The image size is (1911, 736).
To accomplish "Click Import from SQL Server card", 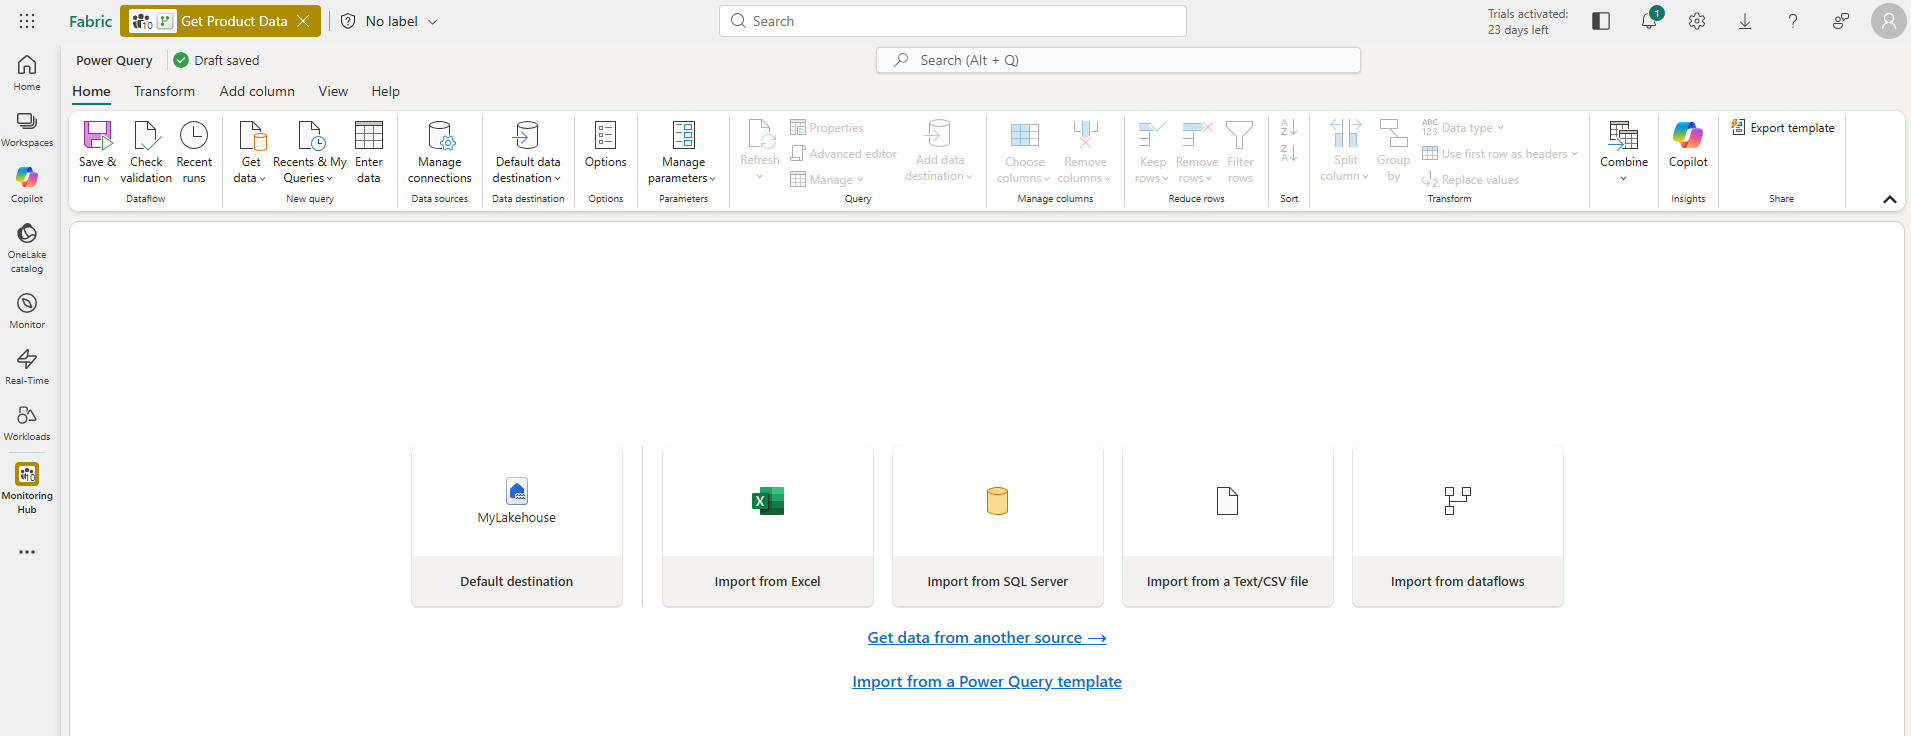I will point(998,526).
